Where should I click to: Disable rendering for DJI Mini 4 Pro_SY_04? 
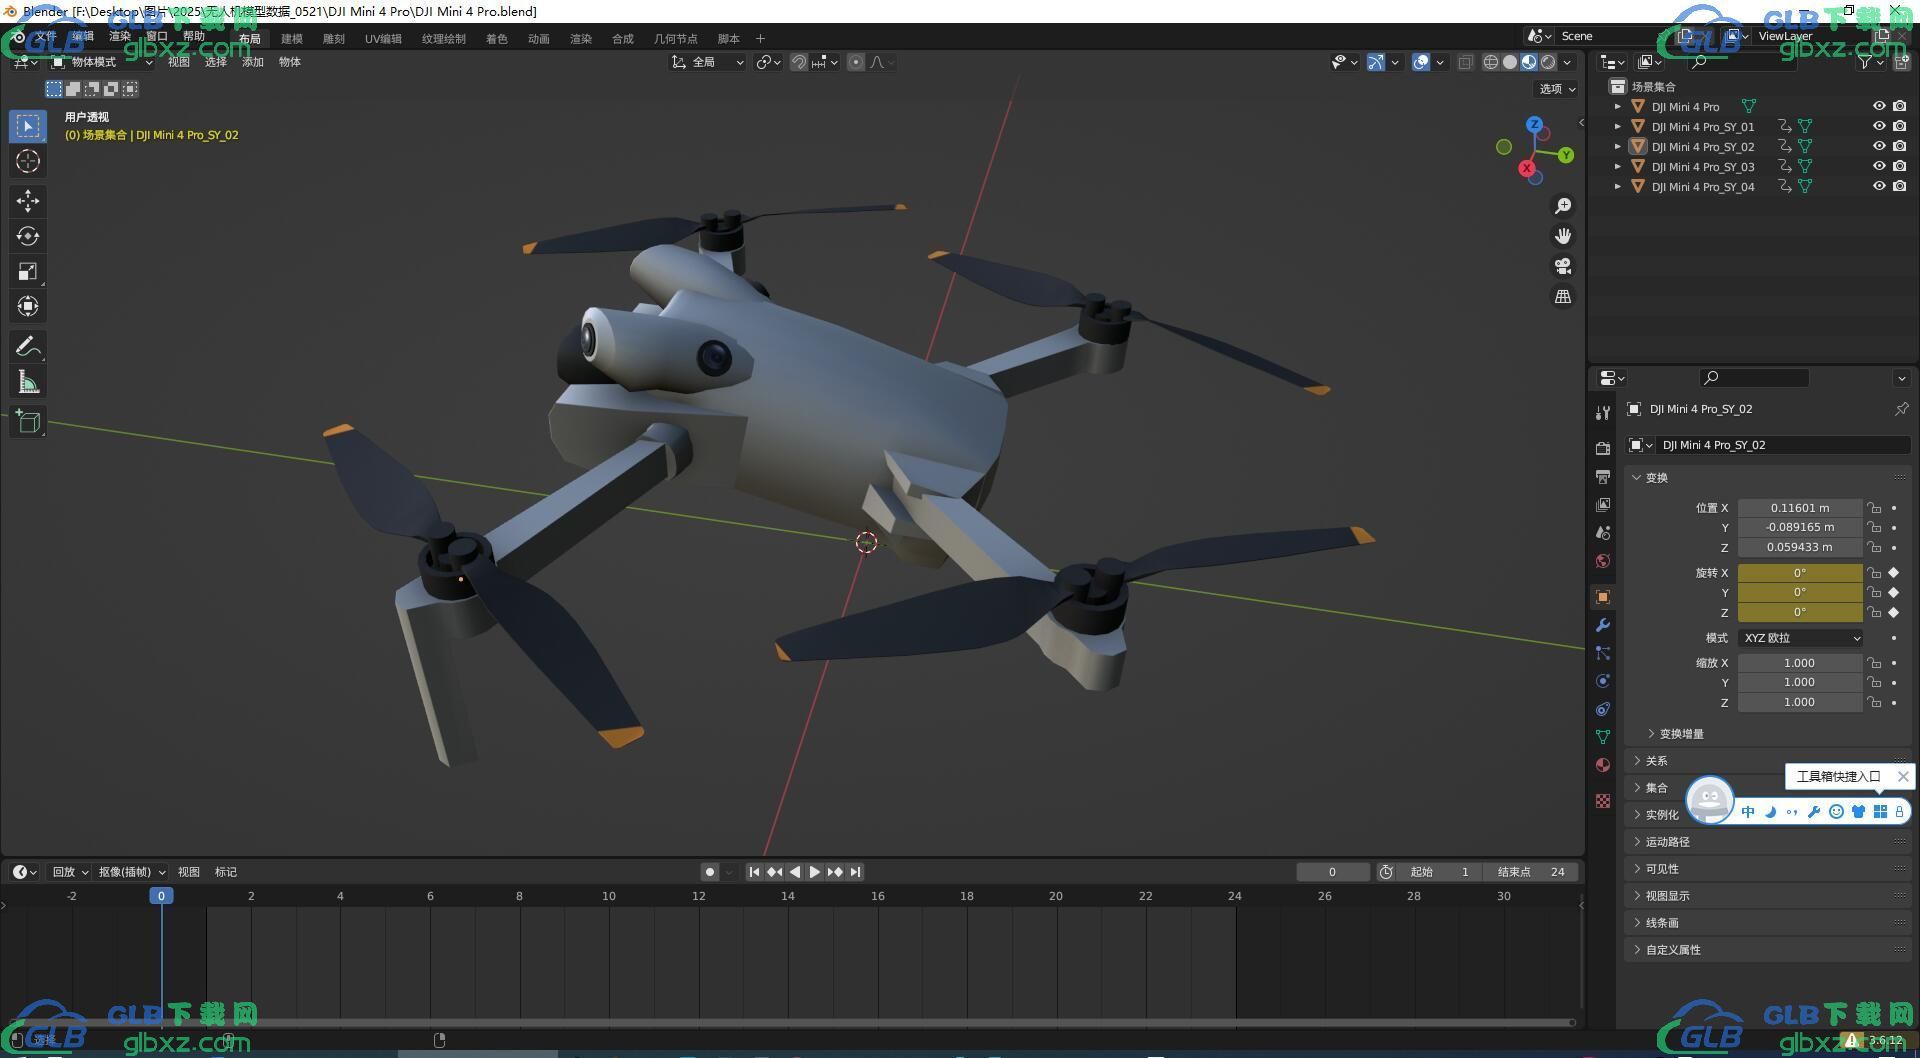[1899, 186]
